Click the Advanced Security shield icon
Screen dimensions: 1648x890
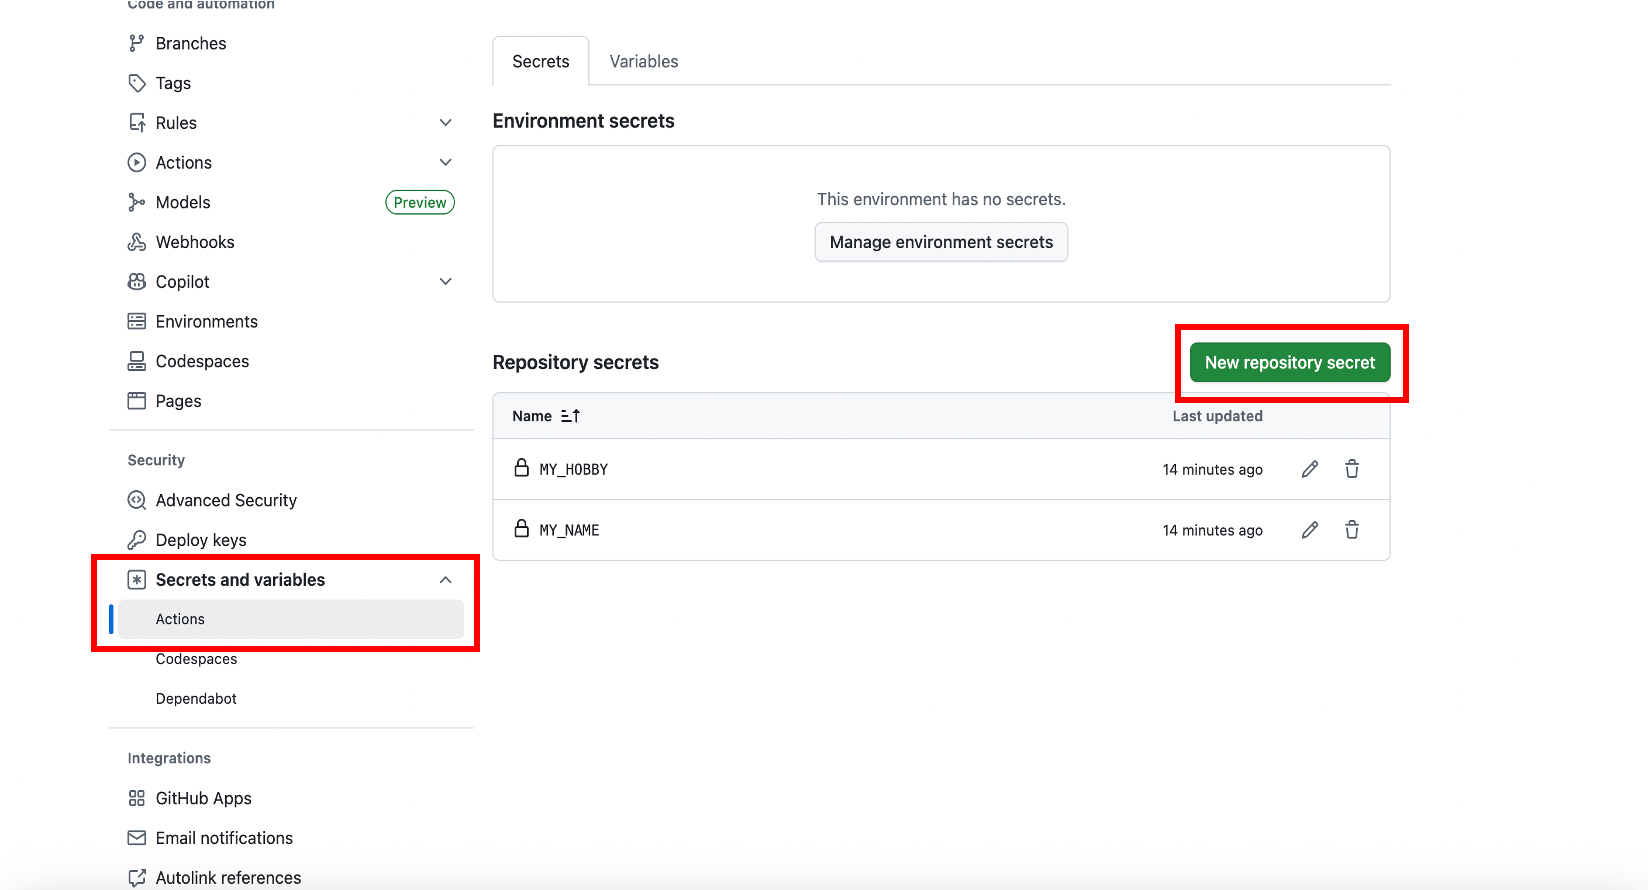[x=137, y=500]
